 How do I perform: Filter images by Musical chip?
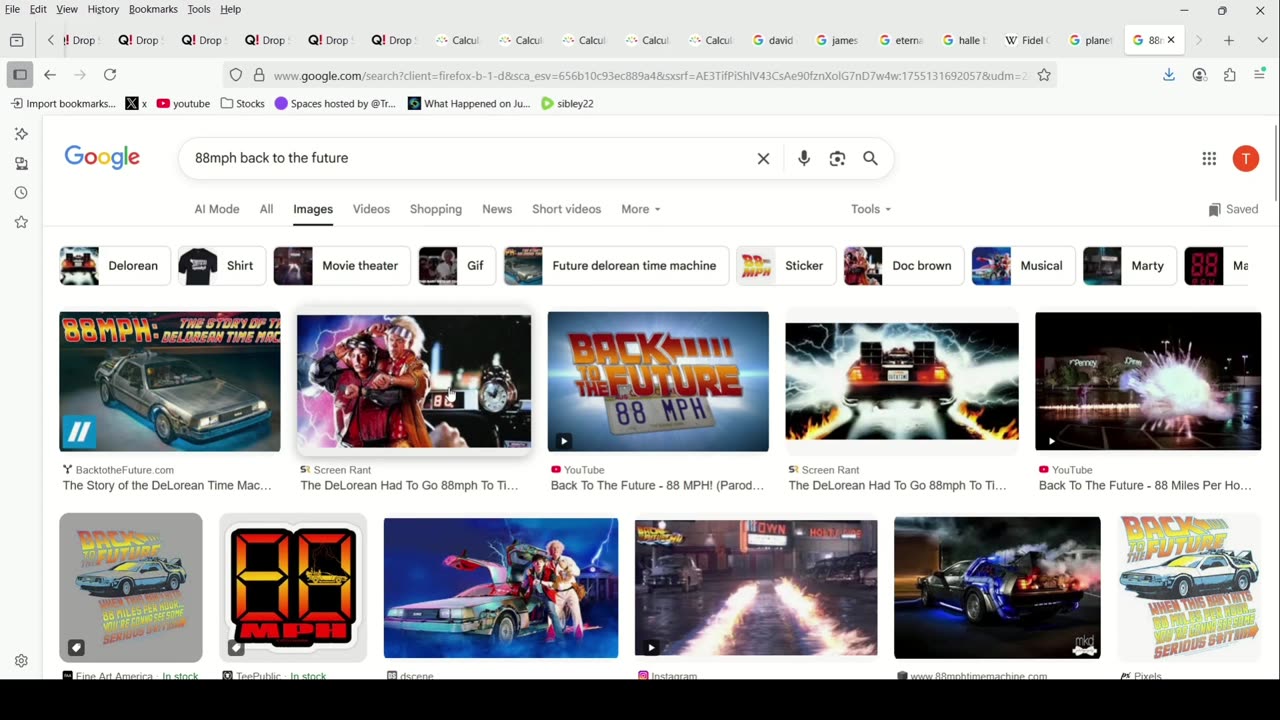tap(1023, 266)
